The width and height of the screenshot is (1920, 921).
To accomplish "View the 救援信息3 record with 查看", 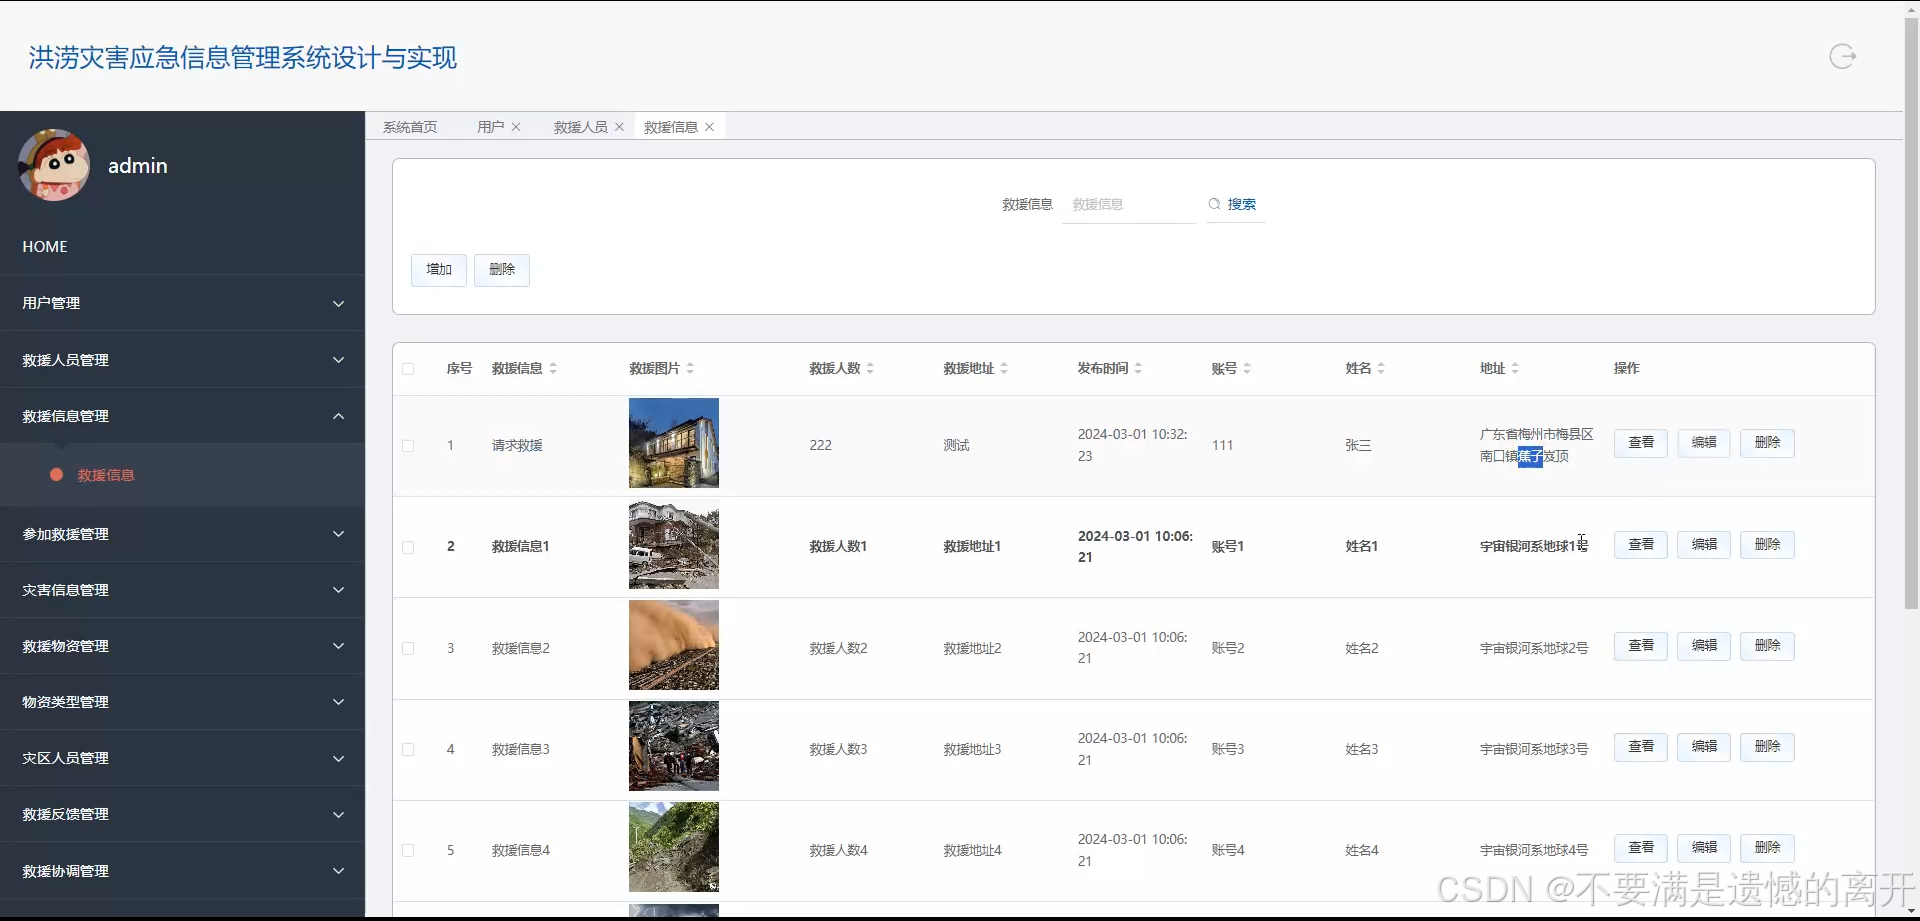I will pyautogui.click(x=1641, y=747).
